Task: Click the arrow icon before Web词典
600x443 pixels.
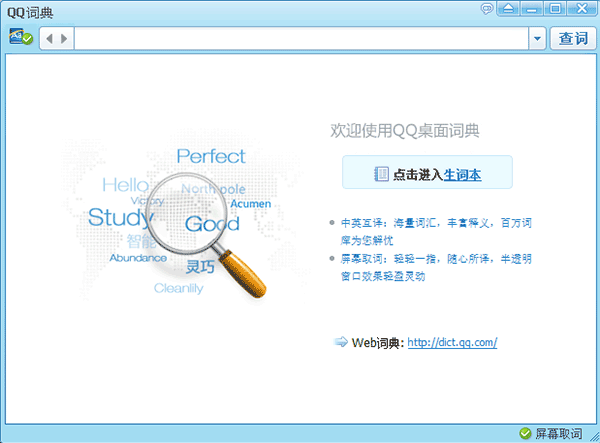Action: (x=341, y=342)
